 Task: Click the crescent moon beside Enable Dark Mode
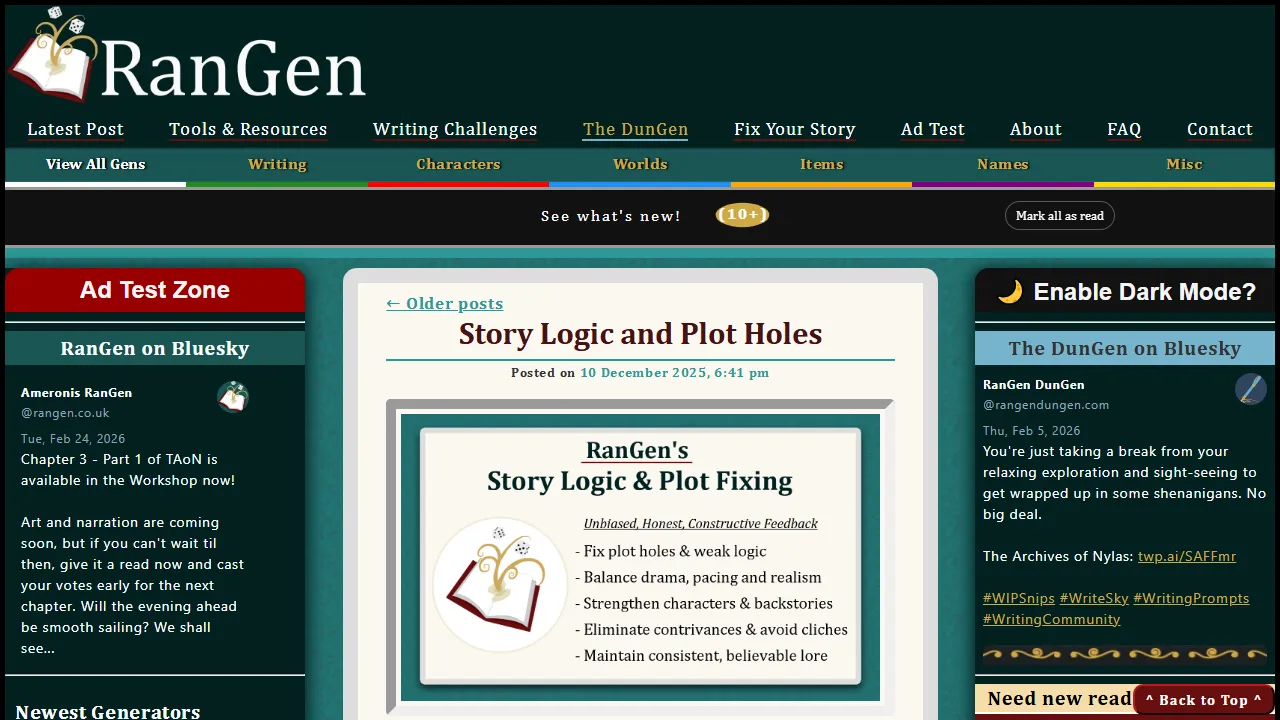pyautogui.click(x=1009, y=291)
